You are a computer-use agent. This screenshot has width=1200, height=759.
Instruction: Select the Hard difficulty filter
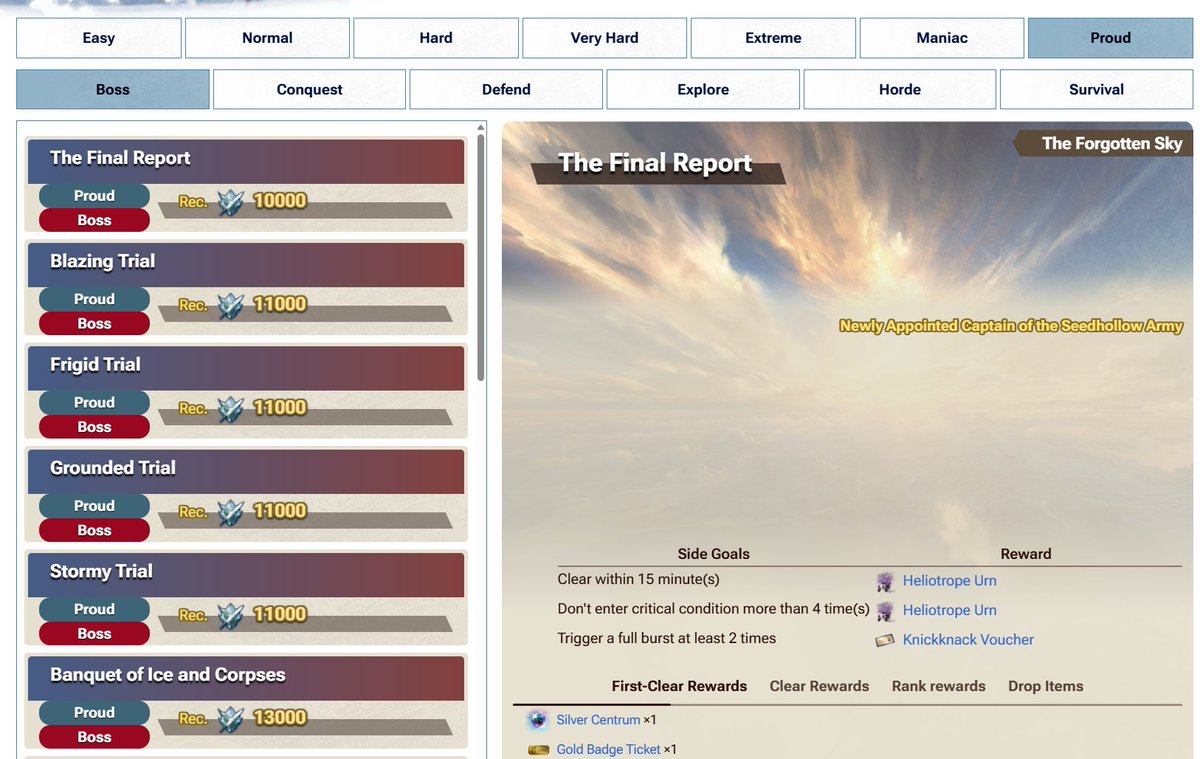(x=436, y=38)
